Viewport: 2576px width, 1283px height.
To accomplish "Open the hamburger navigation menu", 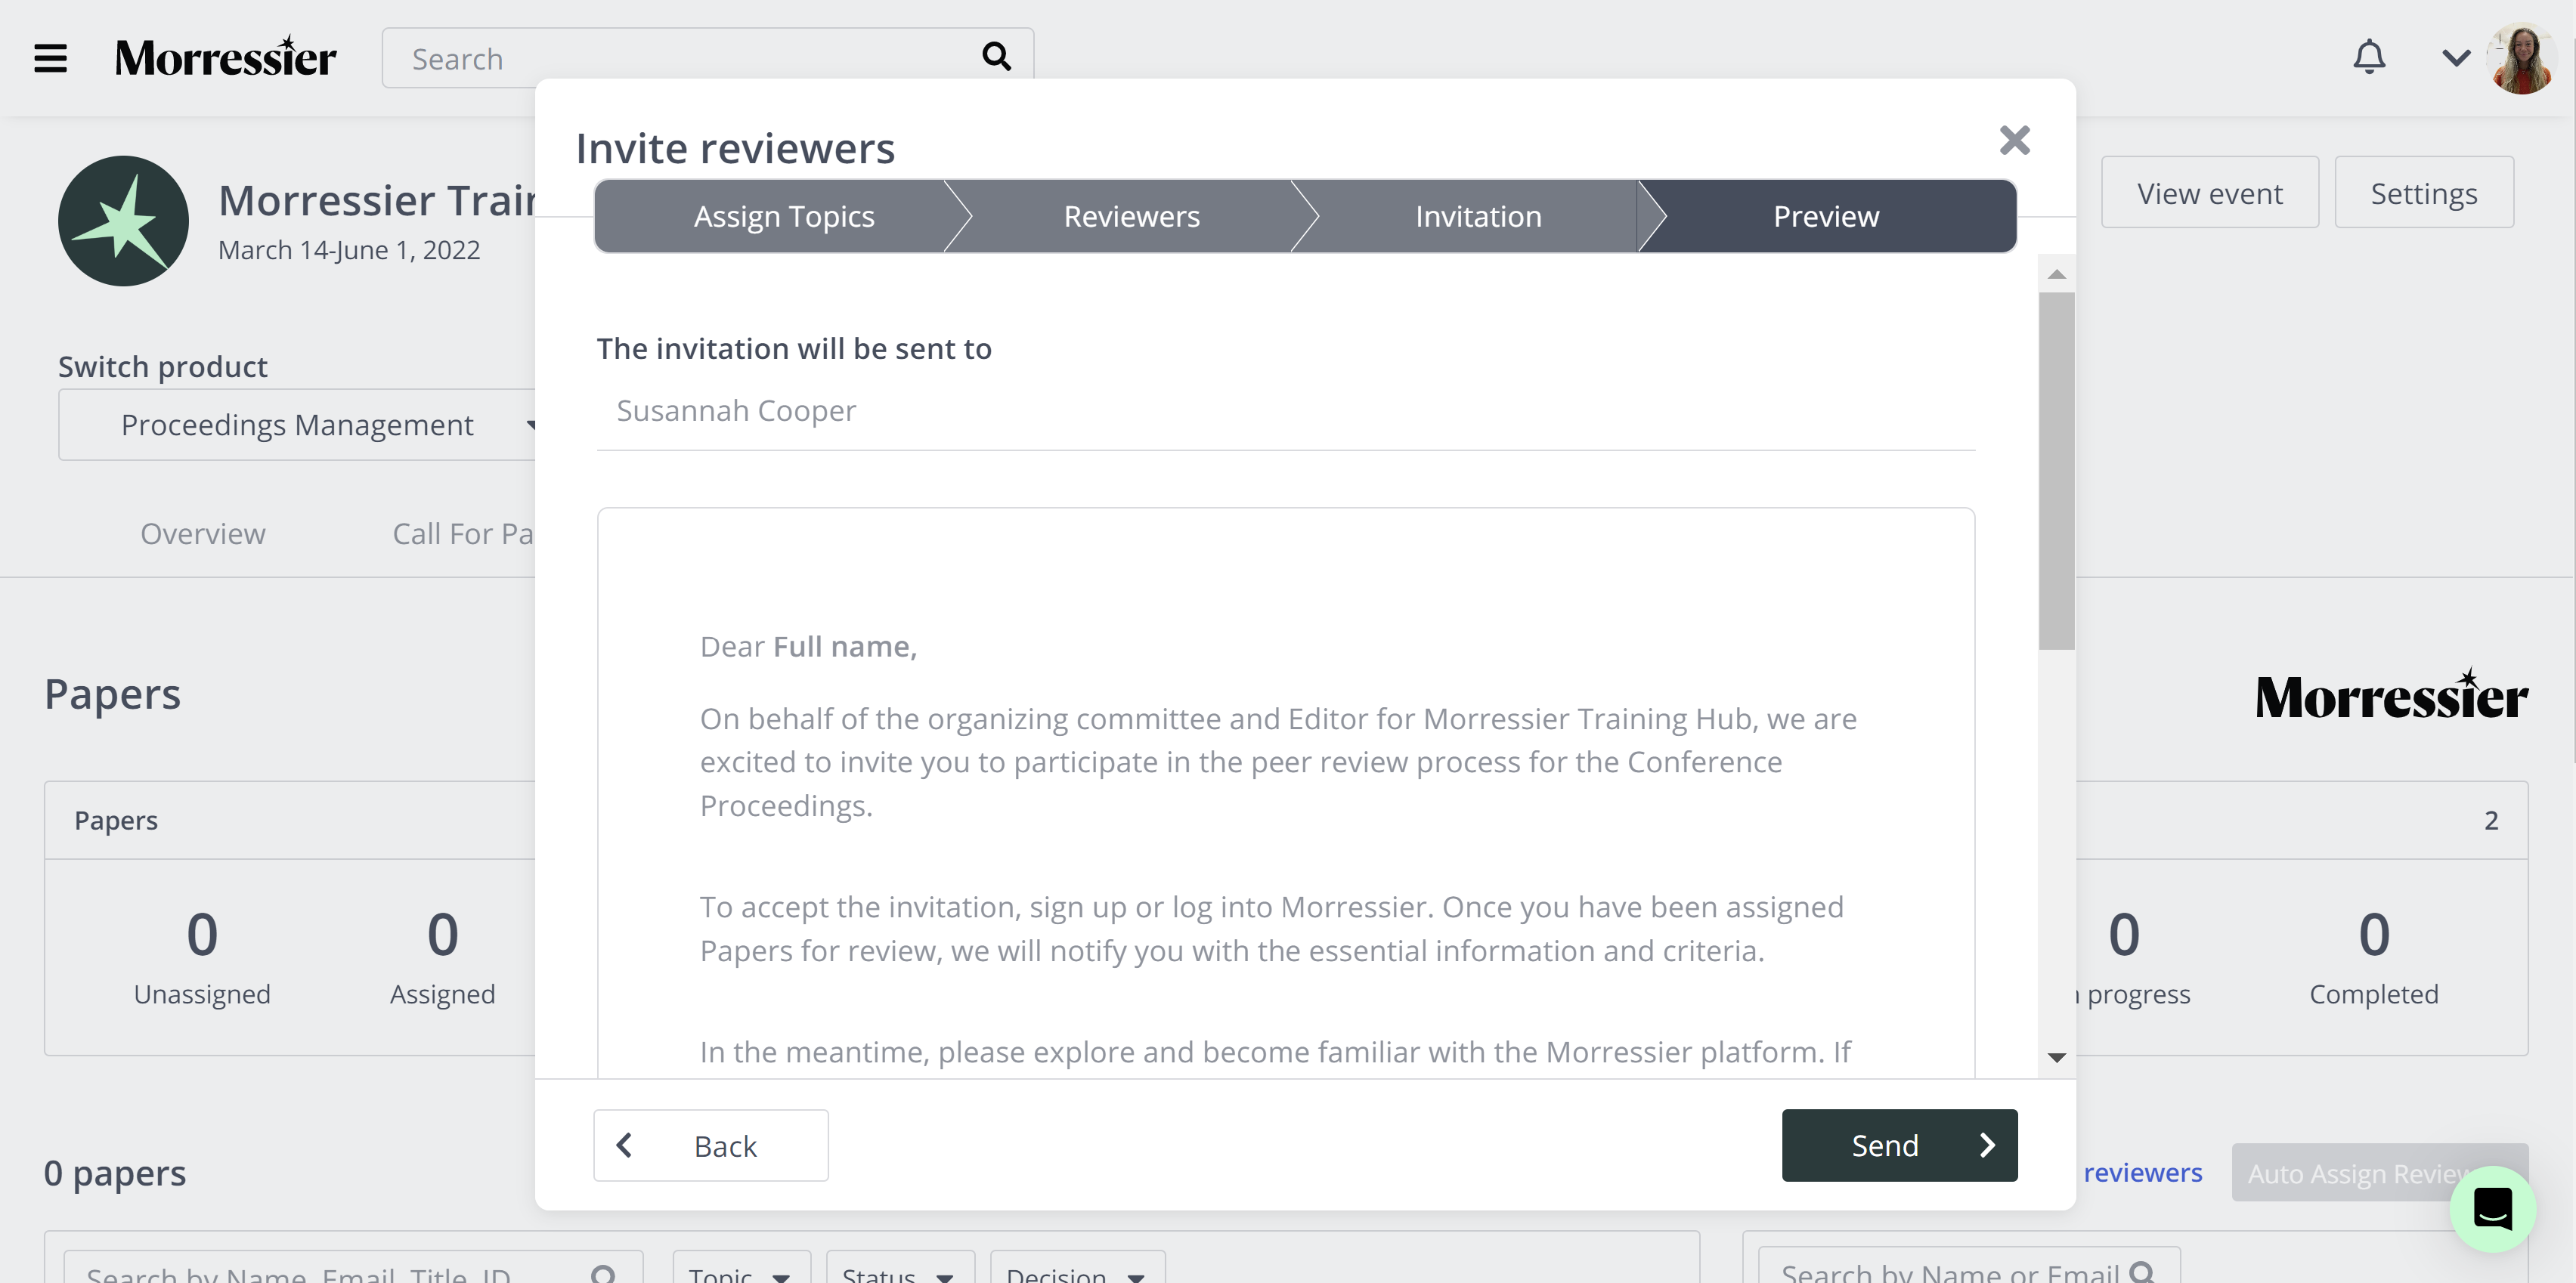I will click(x=50, y=58).
